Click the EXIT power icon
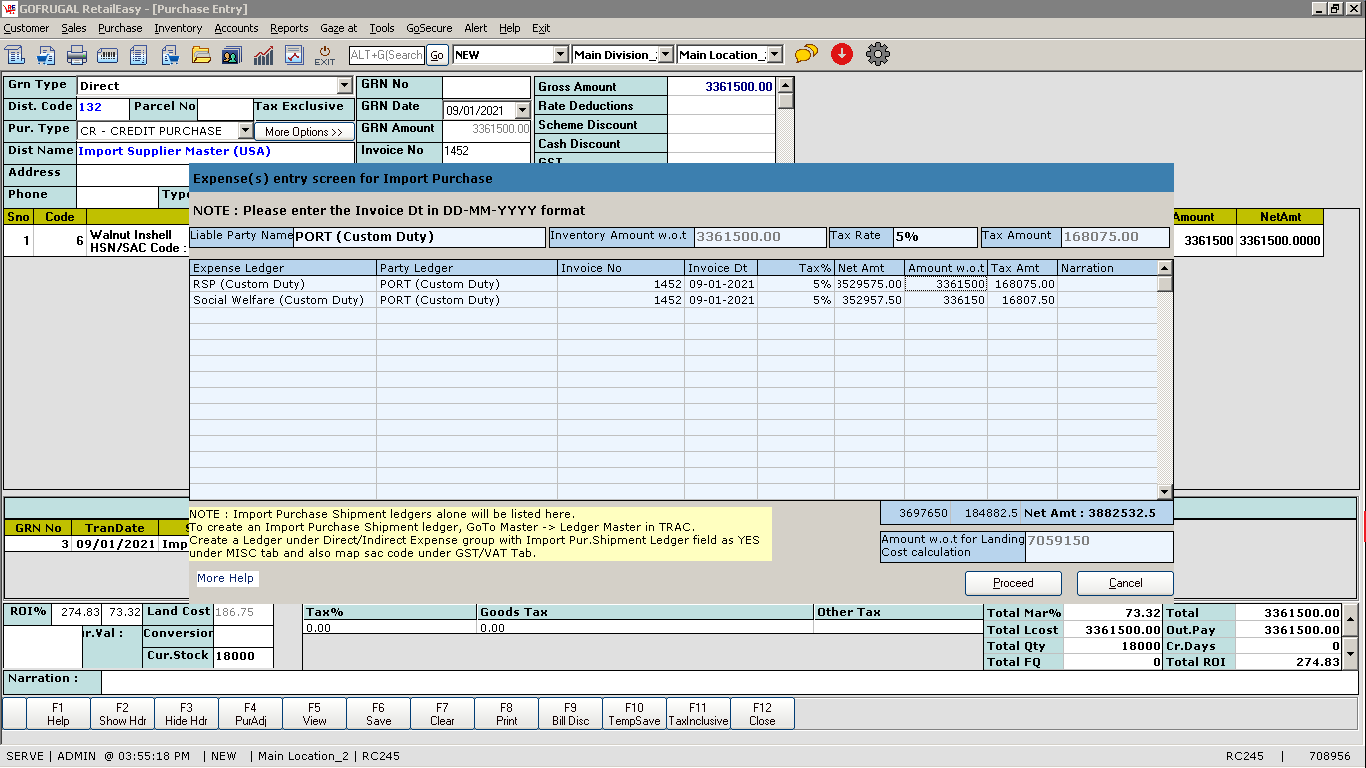This screenshot has width=1366, height=768. pyautogui.click(x=325, y=55)
